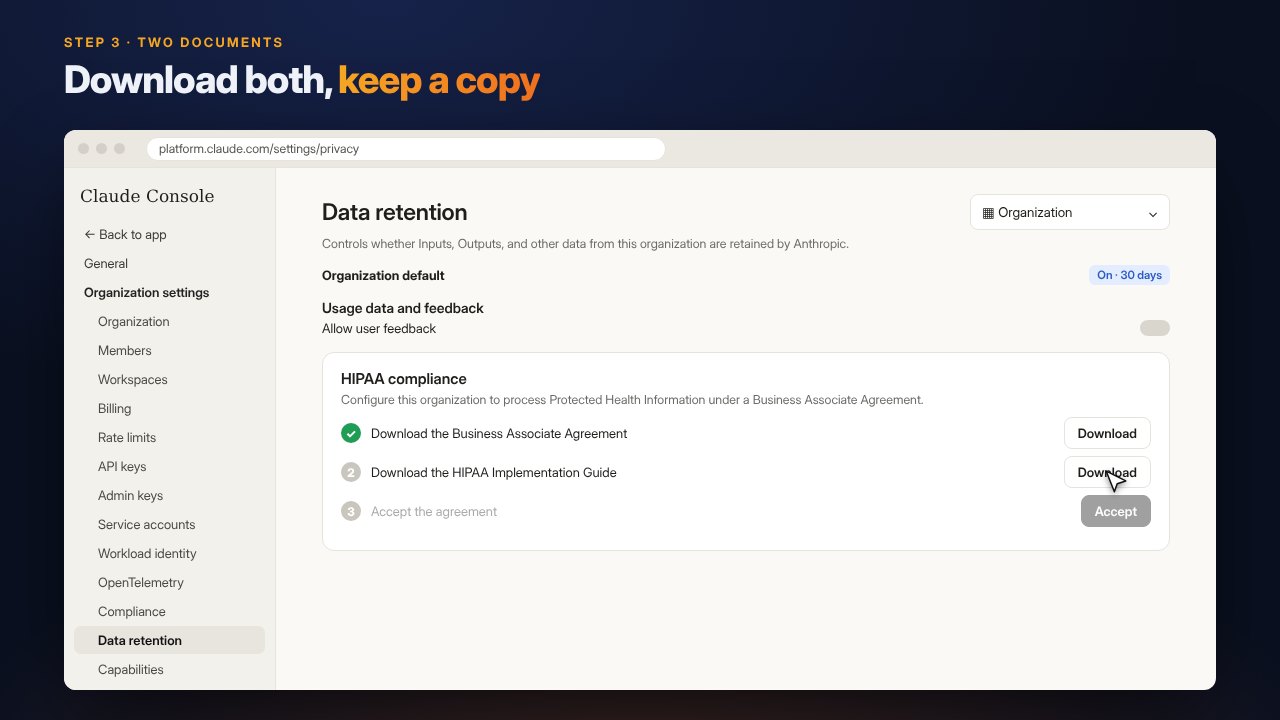
Task: Toggle the Allow user feedback switch
Action: tap(1154, 328)
